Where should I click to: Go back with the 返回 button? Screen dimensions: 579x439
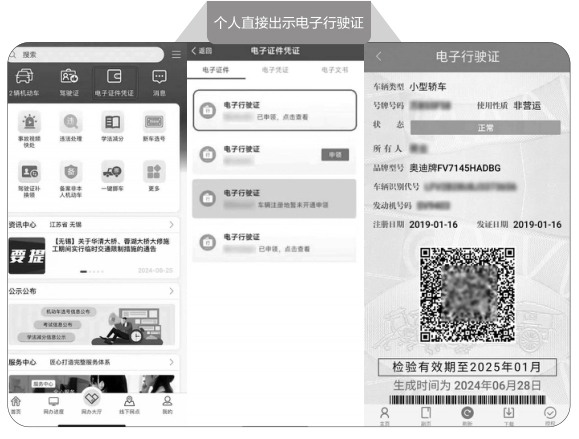202,51
